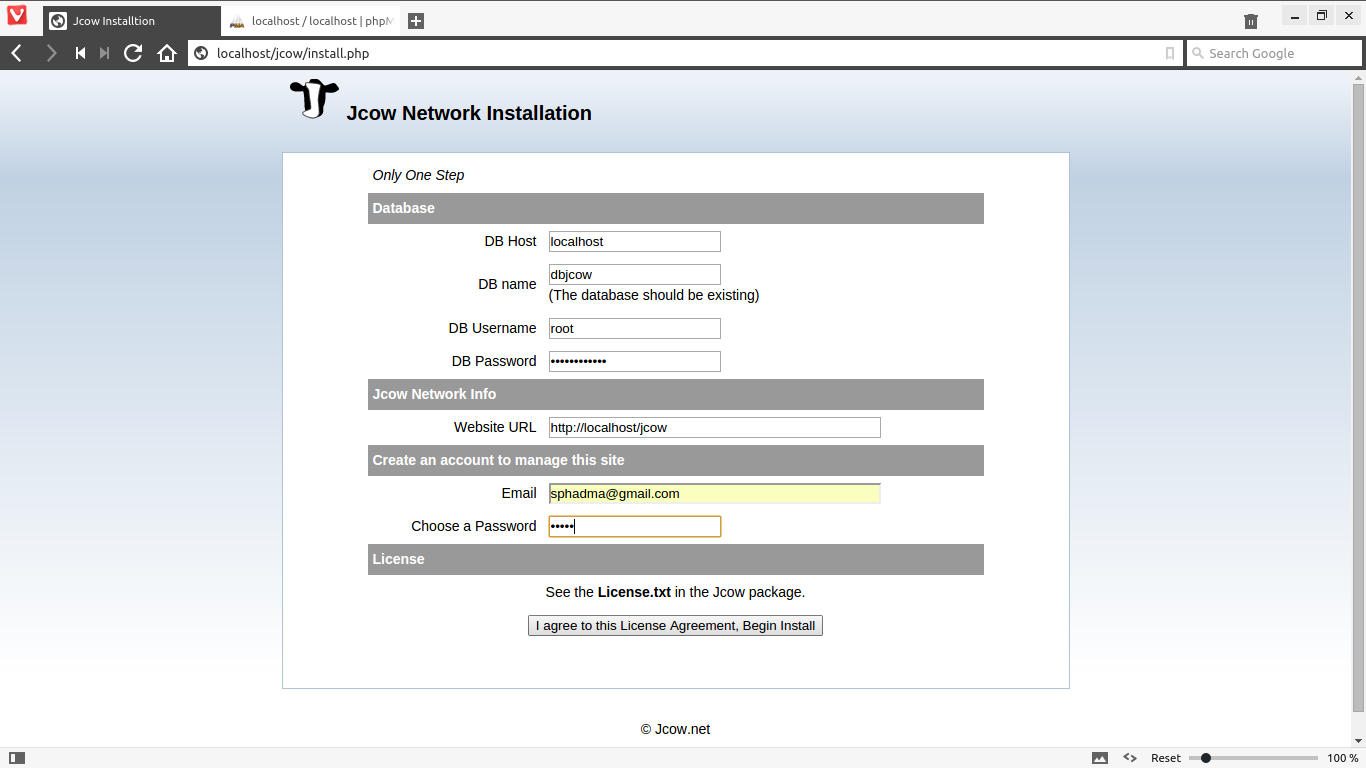Click the Email input field
This screenshot has width=1366, height=768.
[x=715, y=493]
